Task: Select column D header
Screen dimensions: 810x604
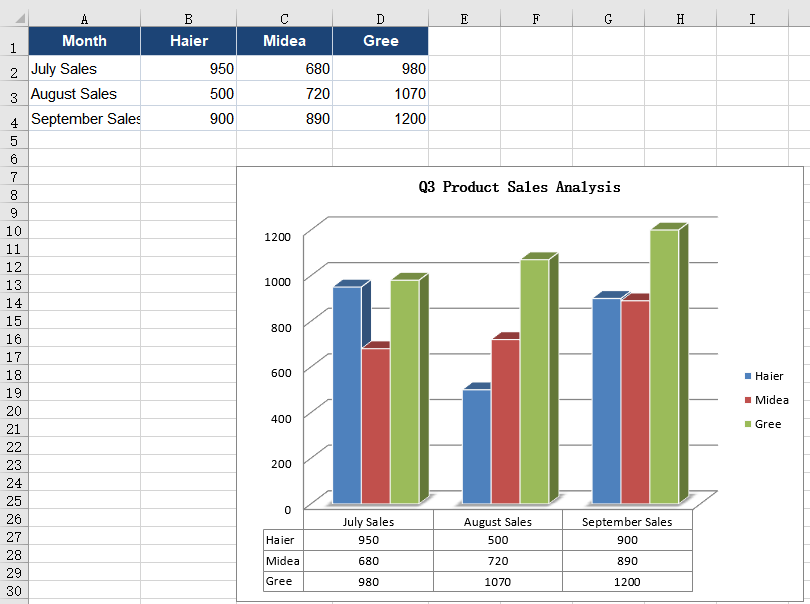Action: pos(380,19)
